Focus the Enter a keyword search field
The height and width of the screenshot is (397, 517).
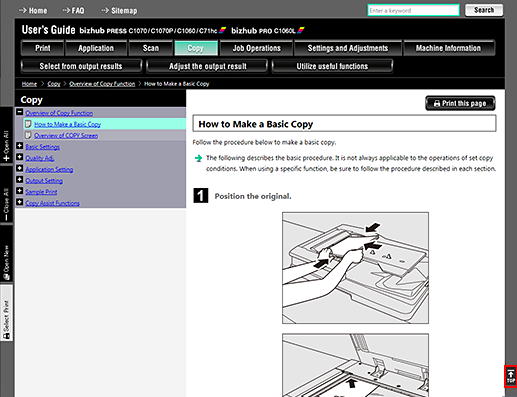click(x=413, y=10)
